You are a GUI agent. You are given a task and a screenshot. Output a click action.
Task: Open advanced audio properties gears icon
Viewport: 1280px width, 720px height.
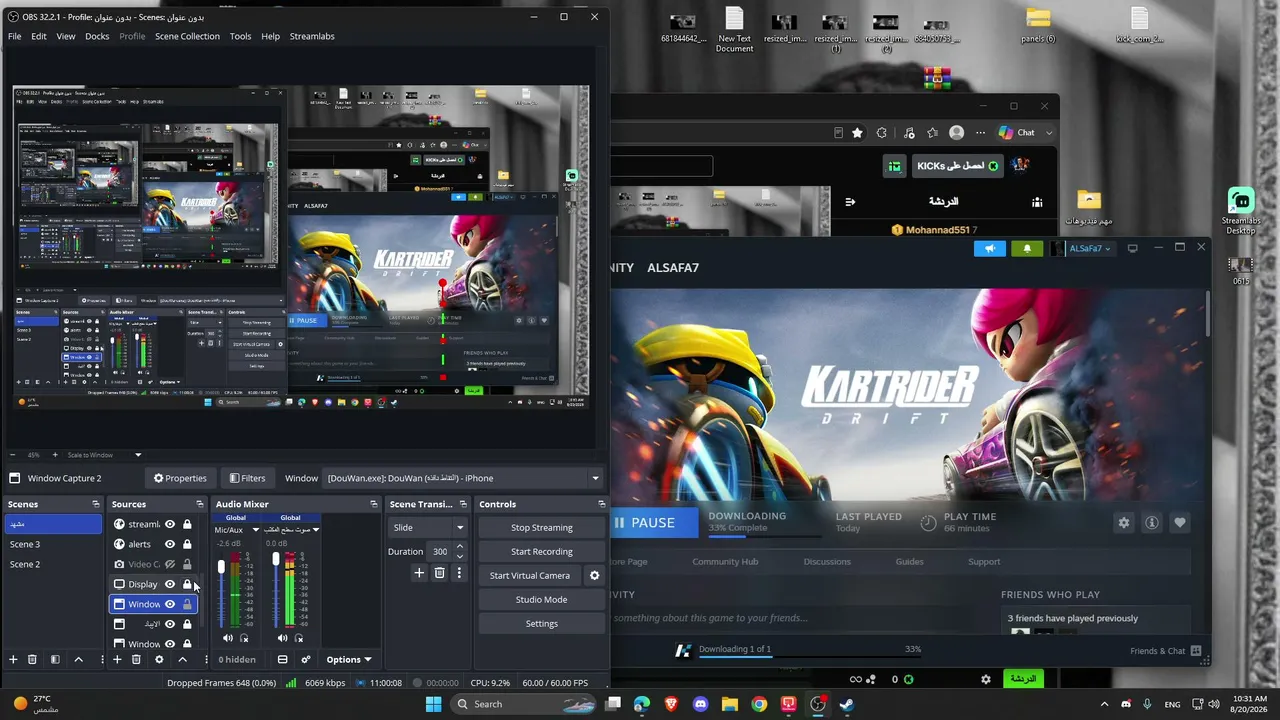pyautogui.click(x=306, y=659)
